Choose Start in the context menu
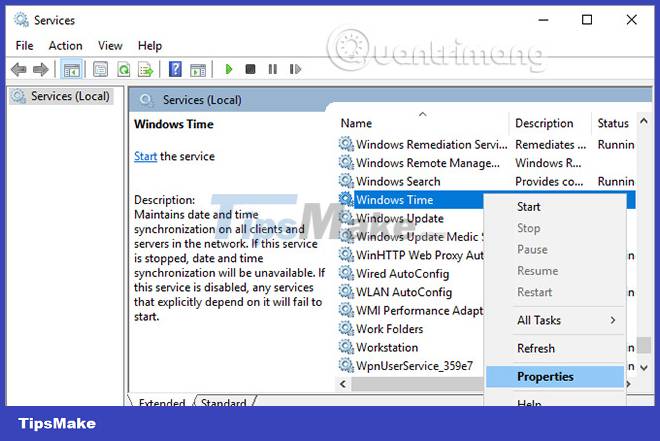 click(529, 207)
